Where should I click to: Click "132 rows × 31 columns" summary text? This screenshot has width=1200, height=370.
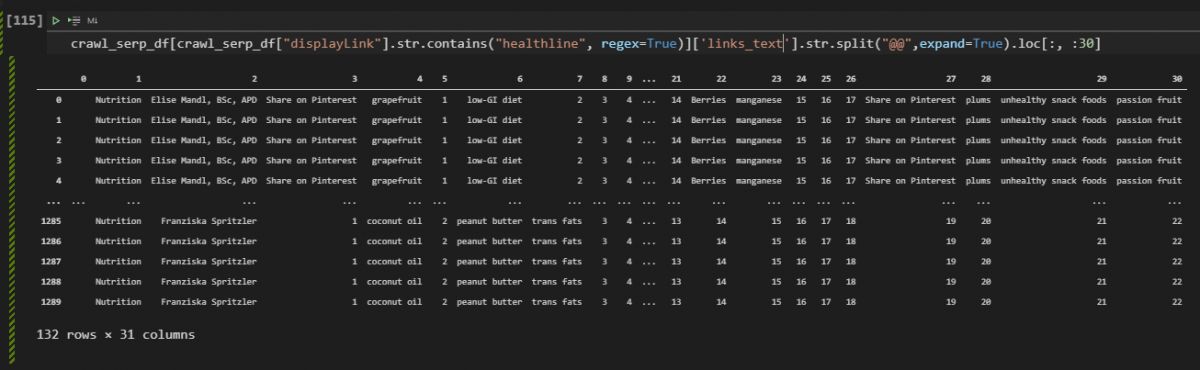(115, 335)
